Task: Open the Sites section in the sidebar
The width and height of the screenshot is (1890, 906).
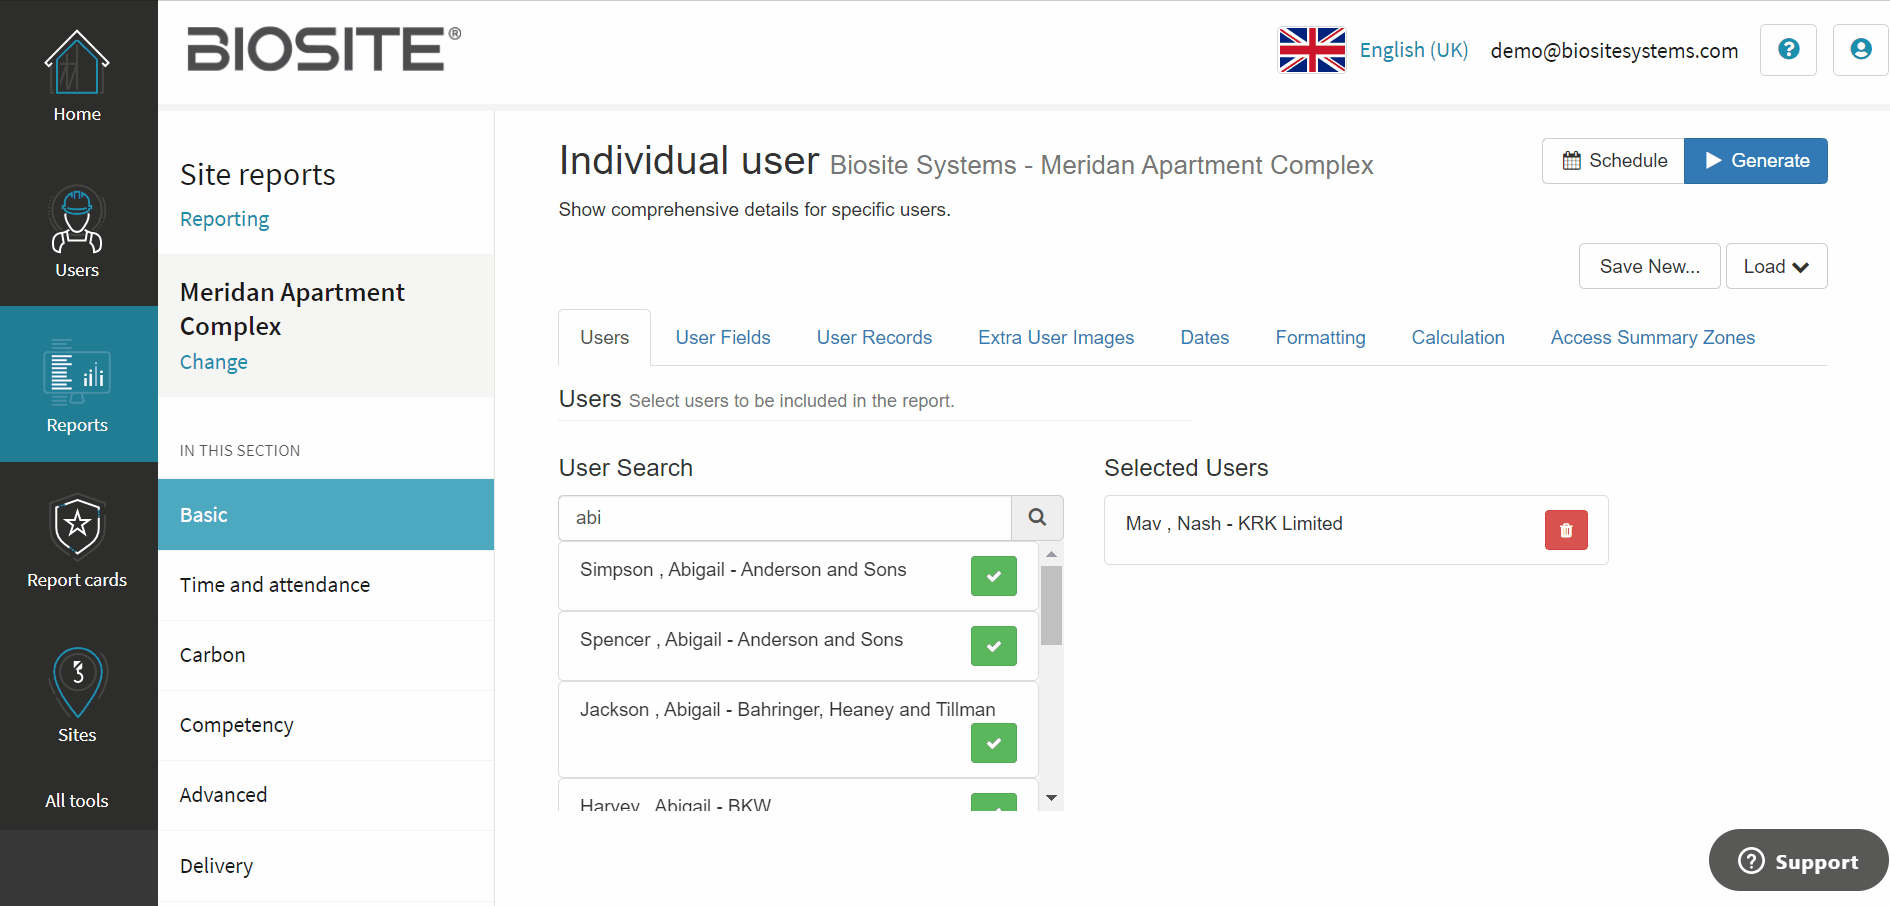Action: (x=77, y=696)
